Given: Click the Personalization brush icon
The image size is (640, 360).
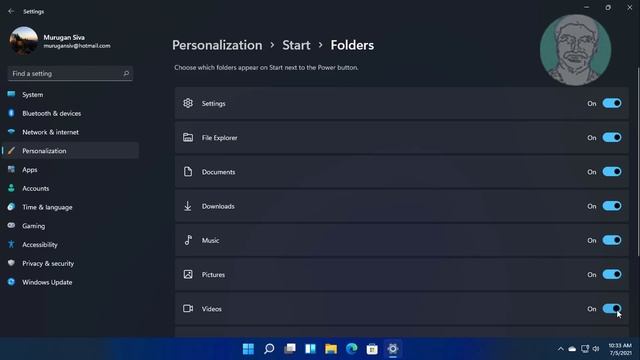Looking at the screenshot, I should [11, 151].
